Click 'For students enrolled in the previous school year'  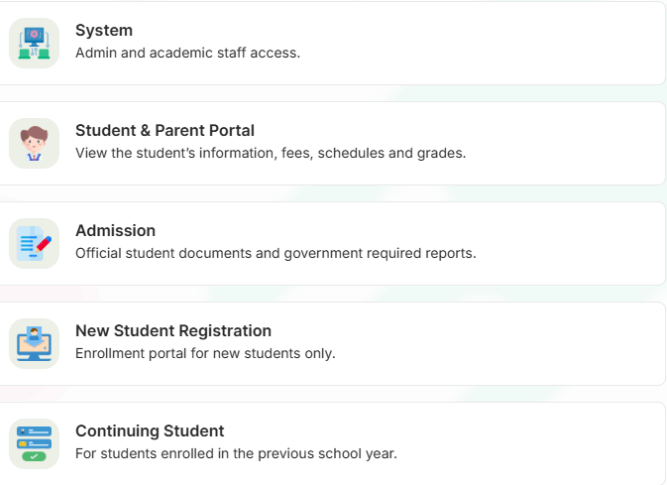(236, 454)
